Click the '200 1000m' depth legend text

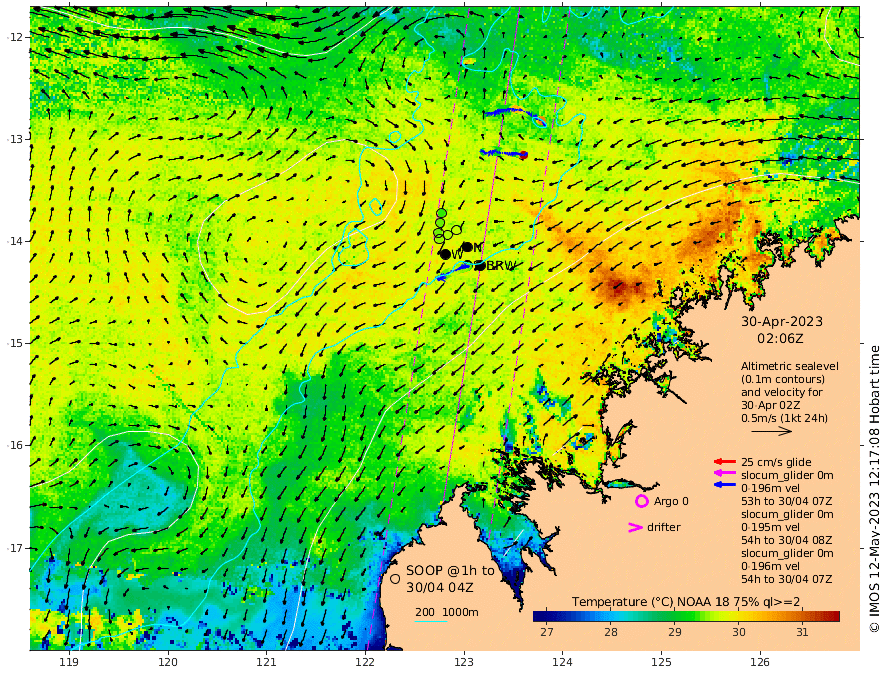[447, 612]
